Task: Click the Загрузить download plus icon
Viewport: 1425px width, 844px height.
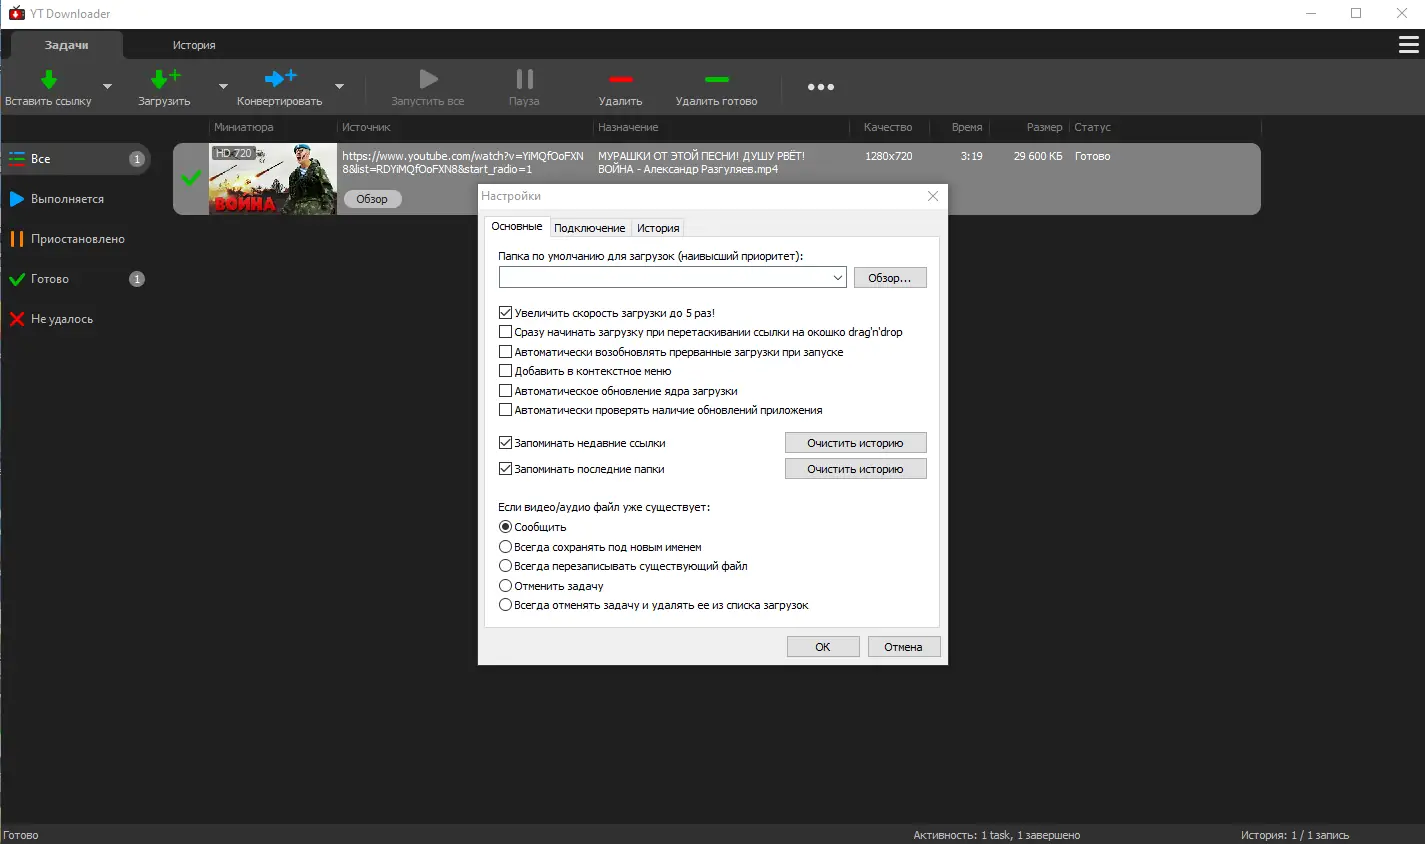Action: [x=165, y=79]
